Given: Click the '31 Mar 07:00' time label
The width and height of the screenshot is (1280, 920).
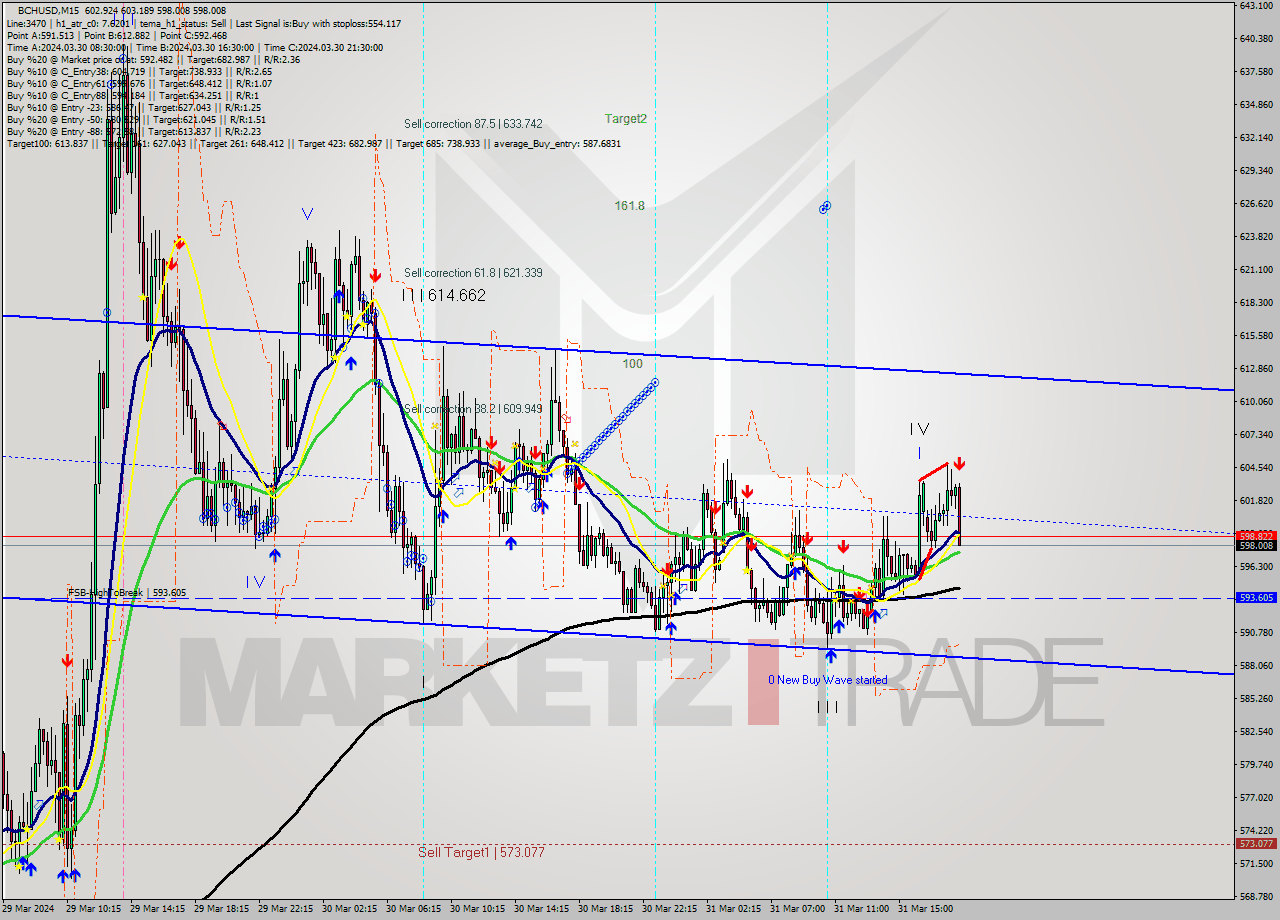Looking at the screenshot, I should click(797, 909).
